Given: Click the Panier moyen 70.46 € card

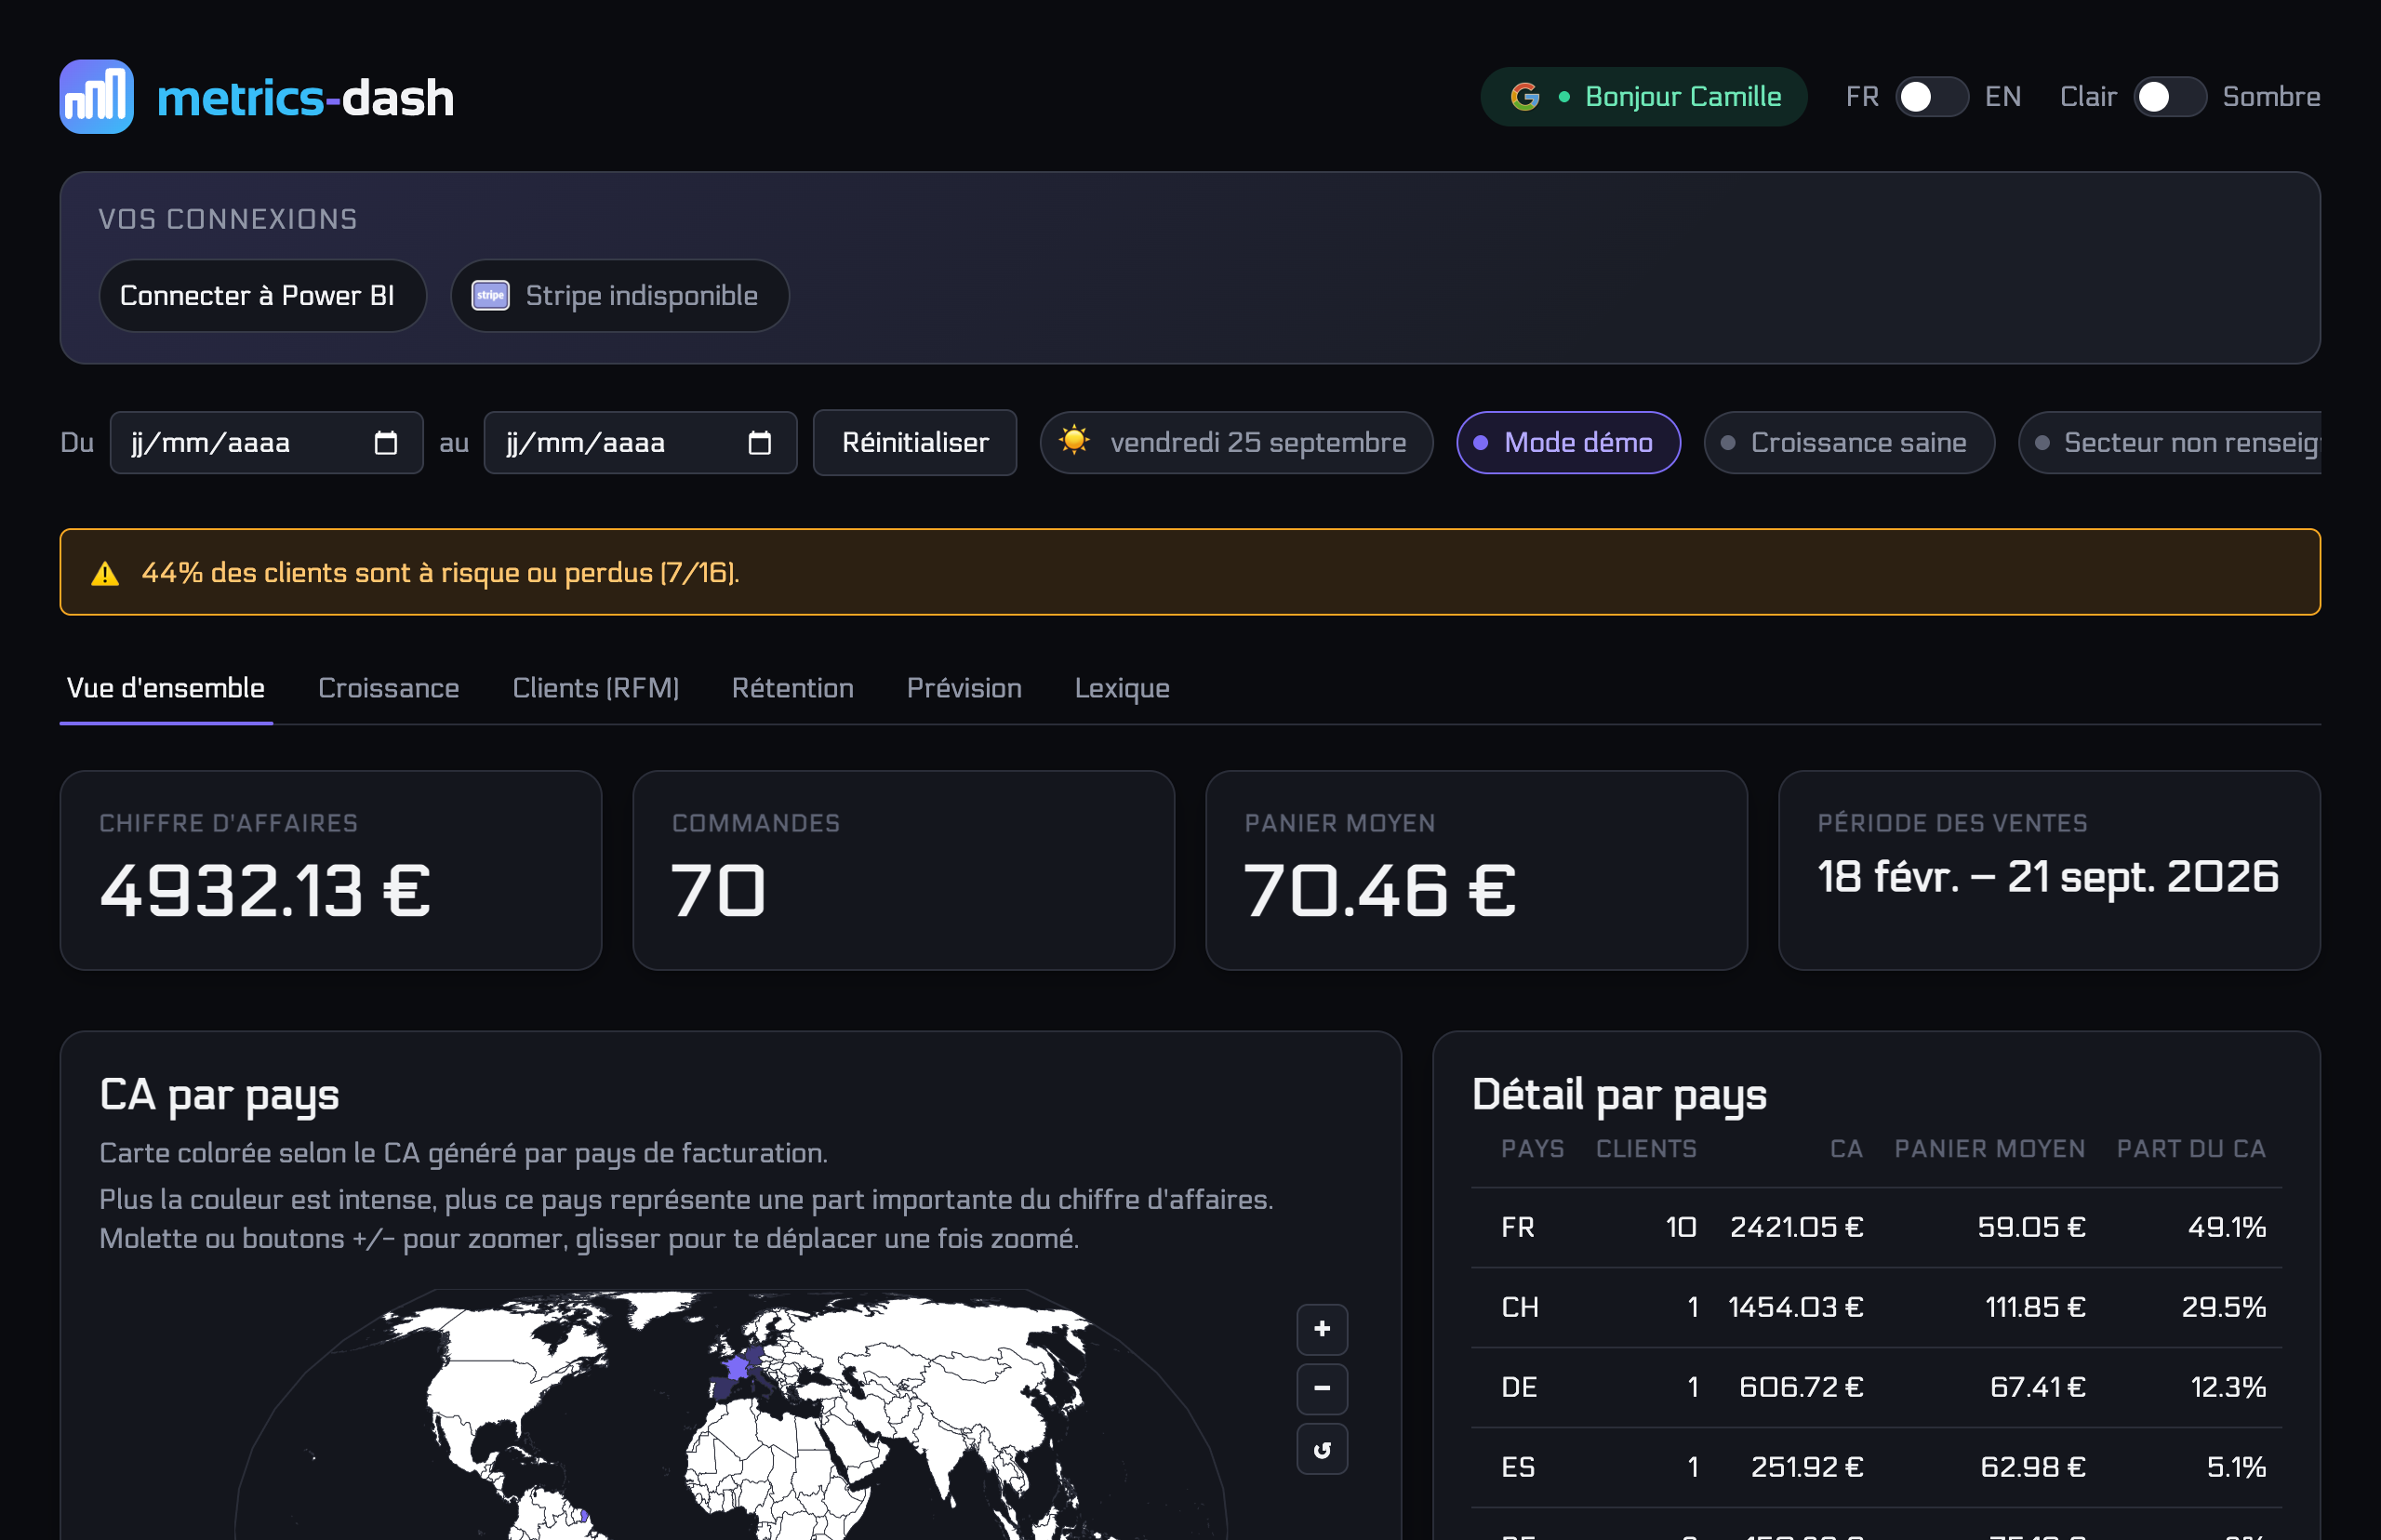Looking at the screenshot, I should (1476, 870).
